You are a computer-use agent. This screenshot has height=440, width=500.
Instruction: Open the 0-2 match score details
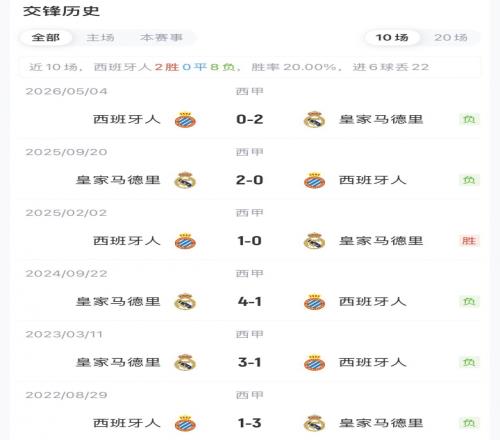click(250, 119)
